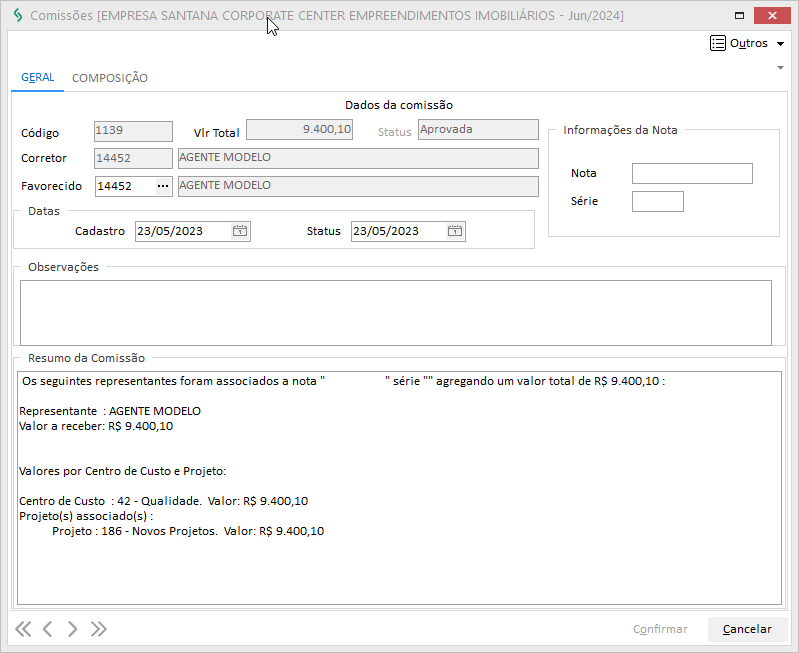Expand the small arrow below Outros
Screen dimensions: 799x653
click(780, 67)
